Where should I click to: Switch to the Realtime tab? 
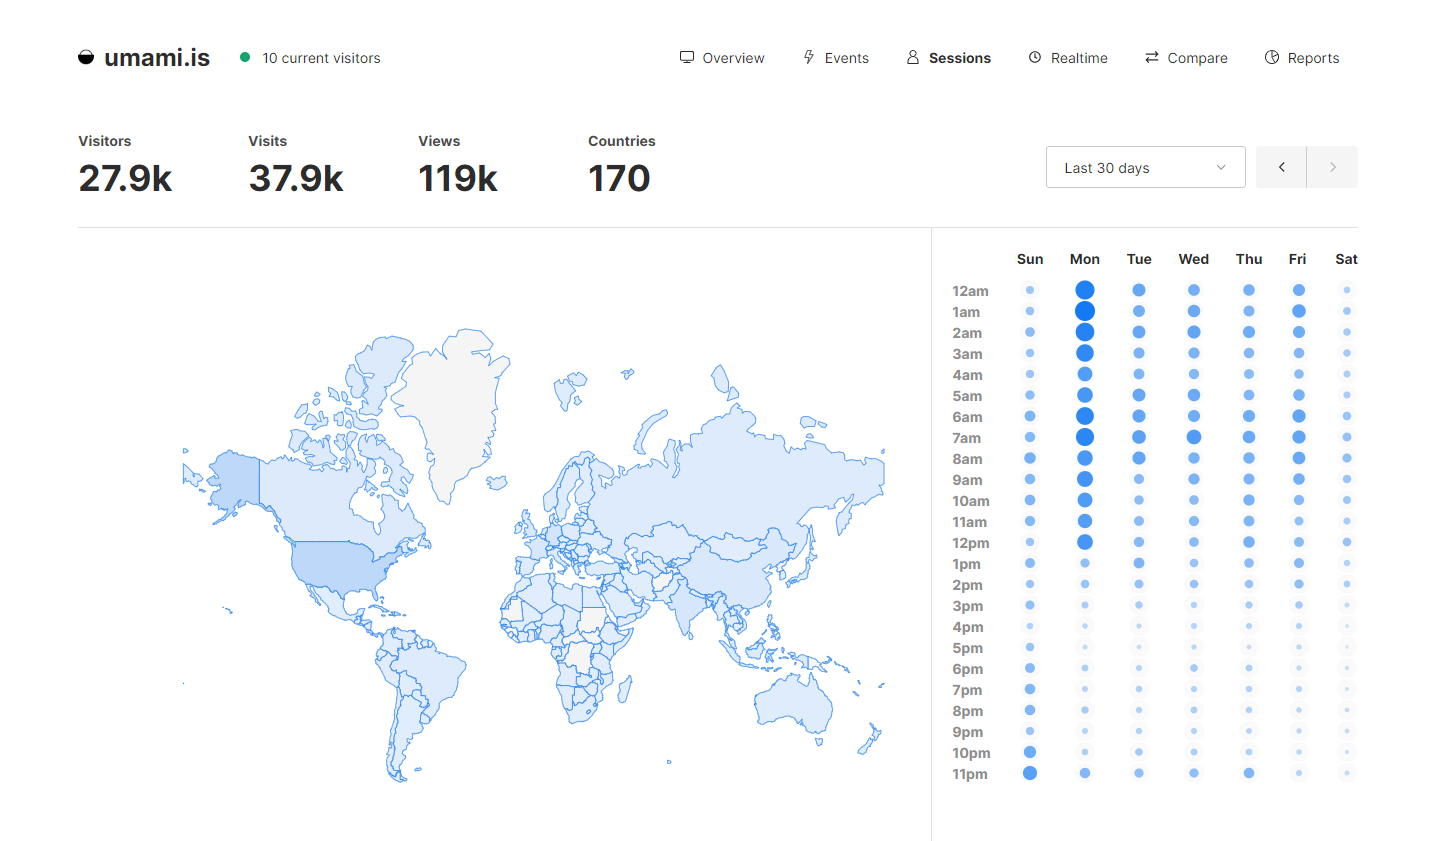coord(1079,58)
